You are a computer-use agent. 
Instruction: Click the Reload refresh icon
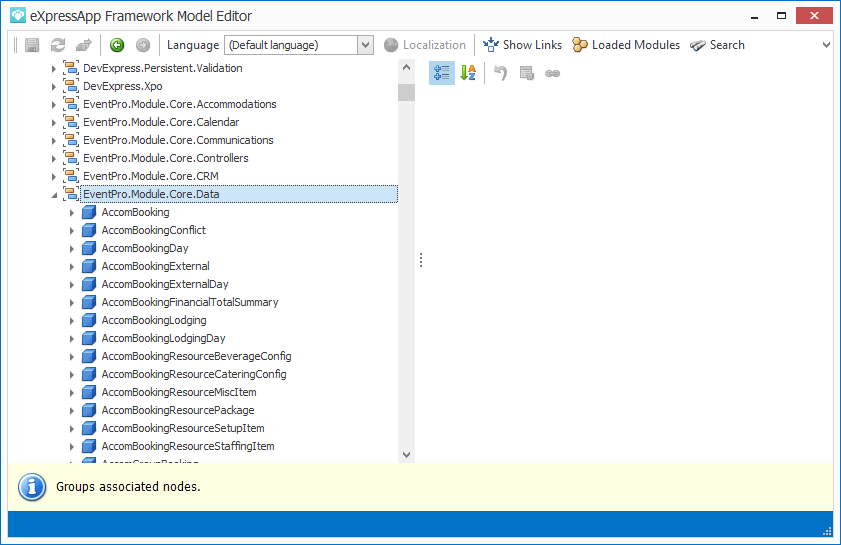point(58,45)
